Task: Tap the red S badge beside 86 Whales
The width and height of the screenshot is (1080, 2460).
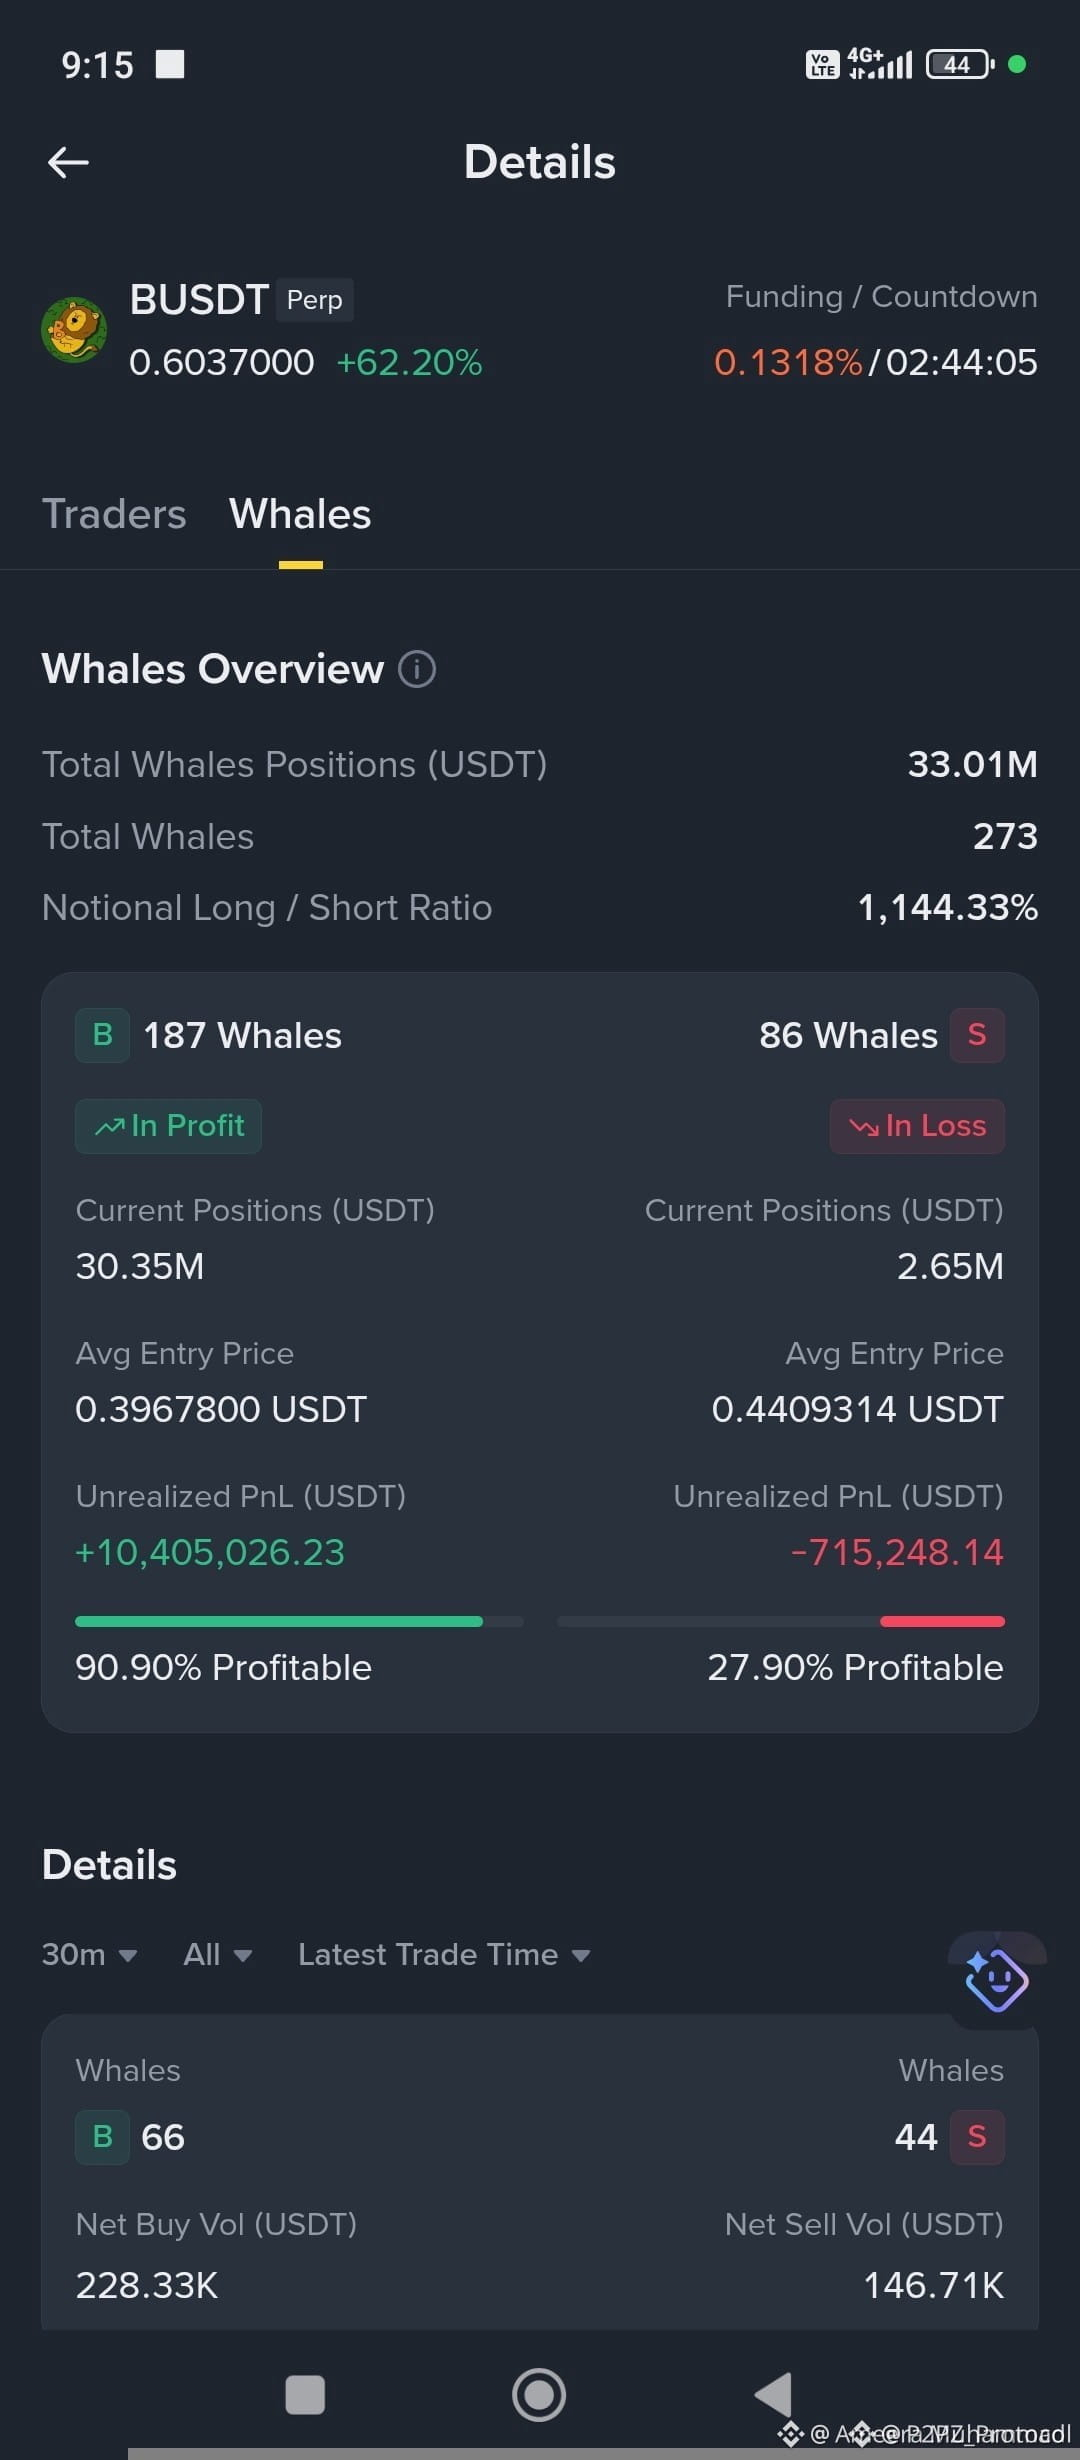Action: (x=977, y=1035)
